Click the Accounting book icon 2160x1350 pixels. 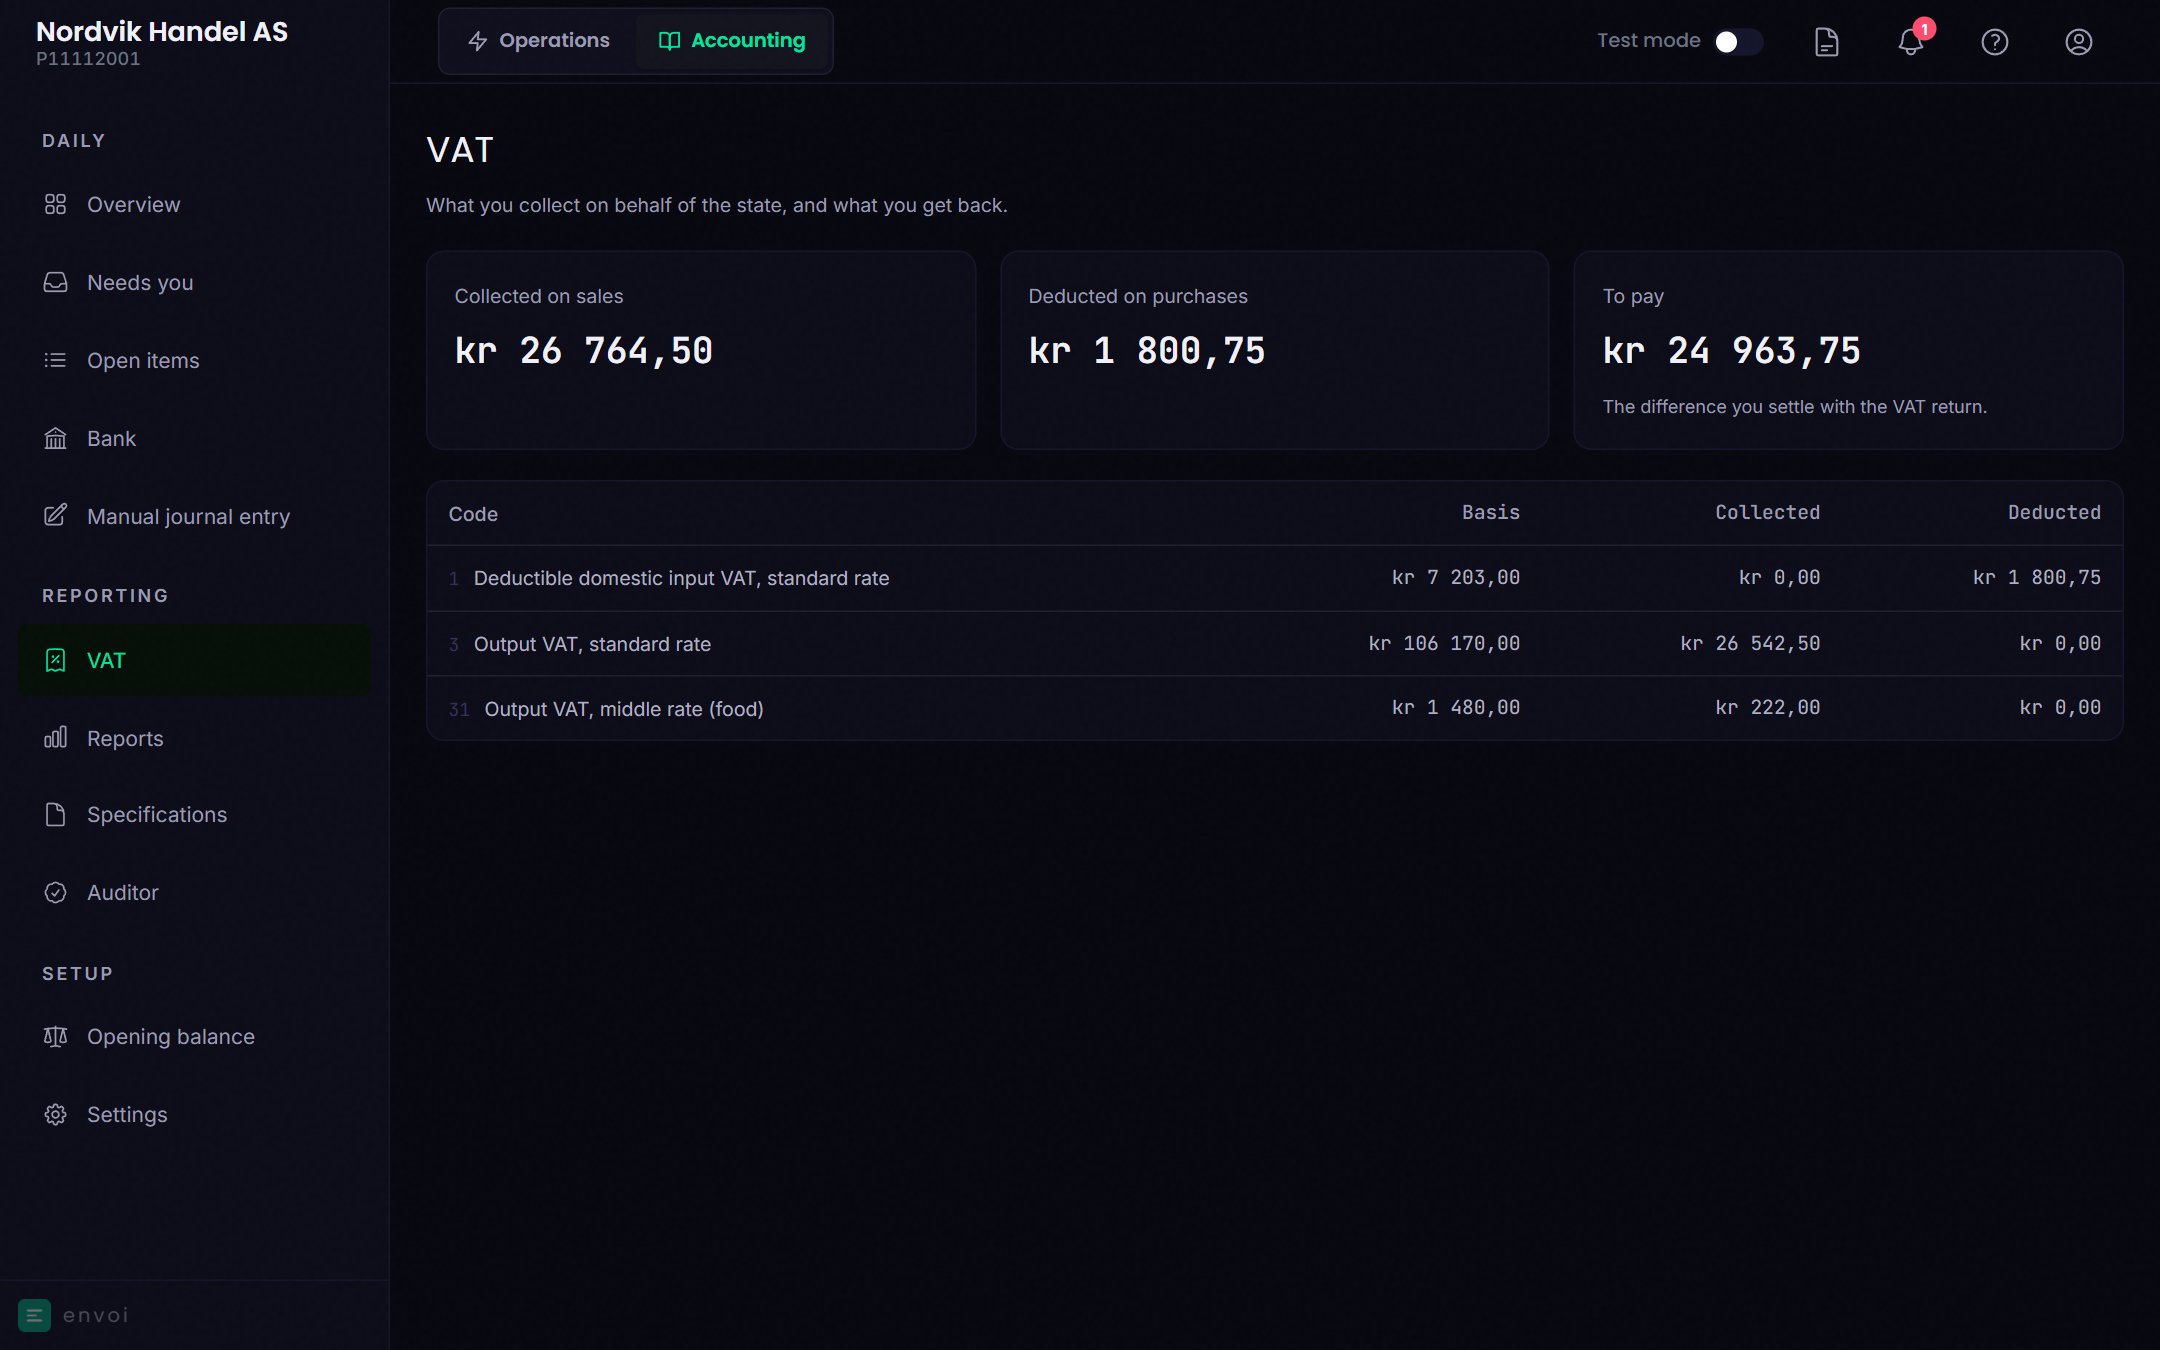pyautogui.click(x=669, y=41)
